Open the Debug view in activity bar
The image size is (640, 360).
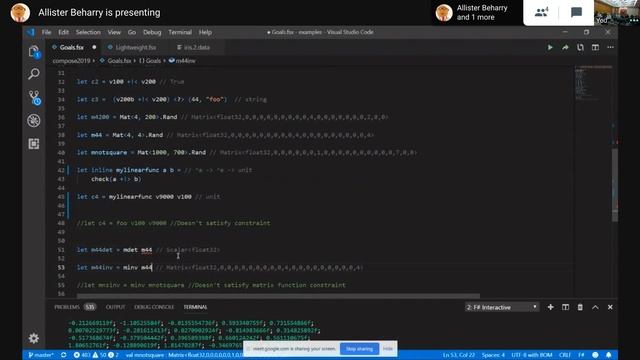tap(34, 120)
